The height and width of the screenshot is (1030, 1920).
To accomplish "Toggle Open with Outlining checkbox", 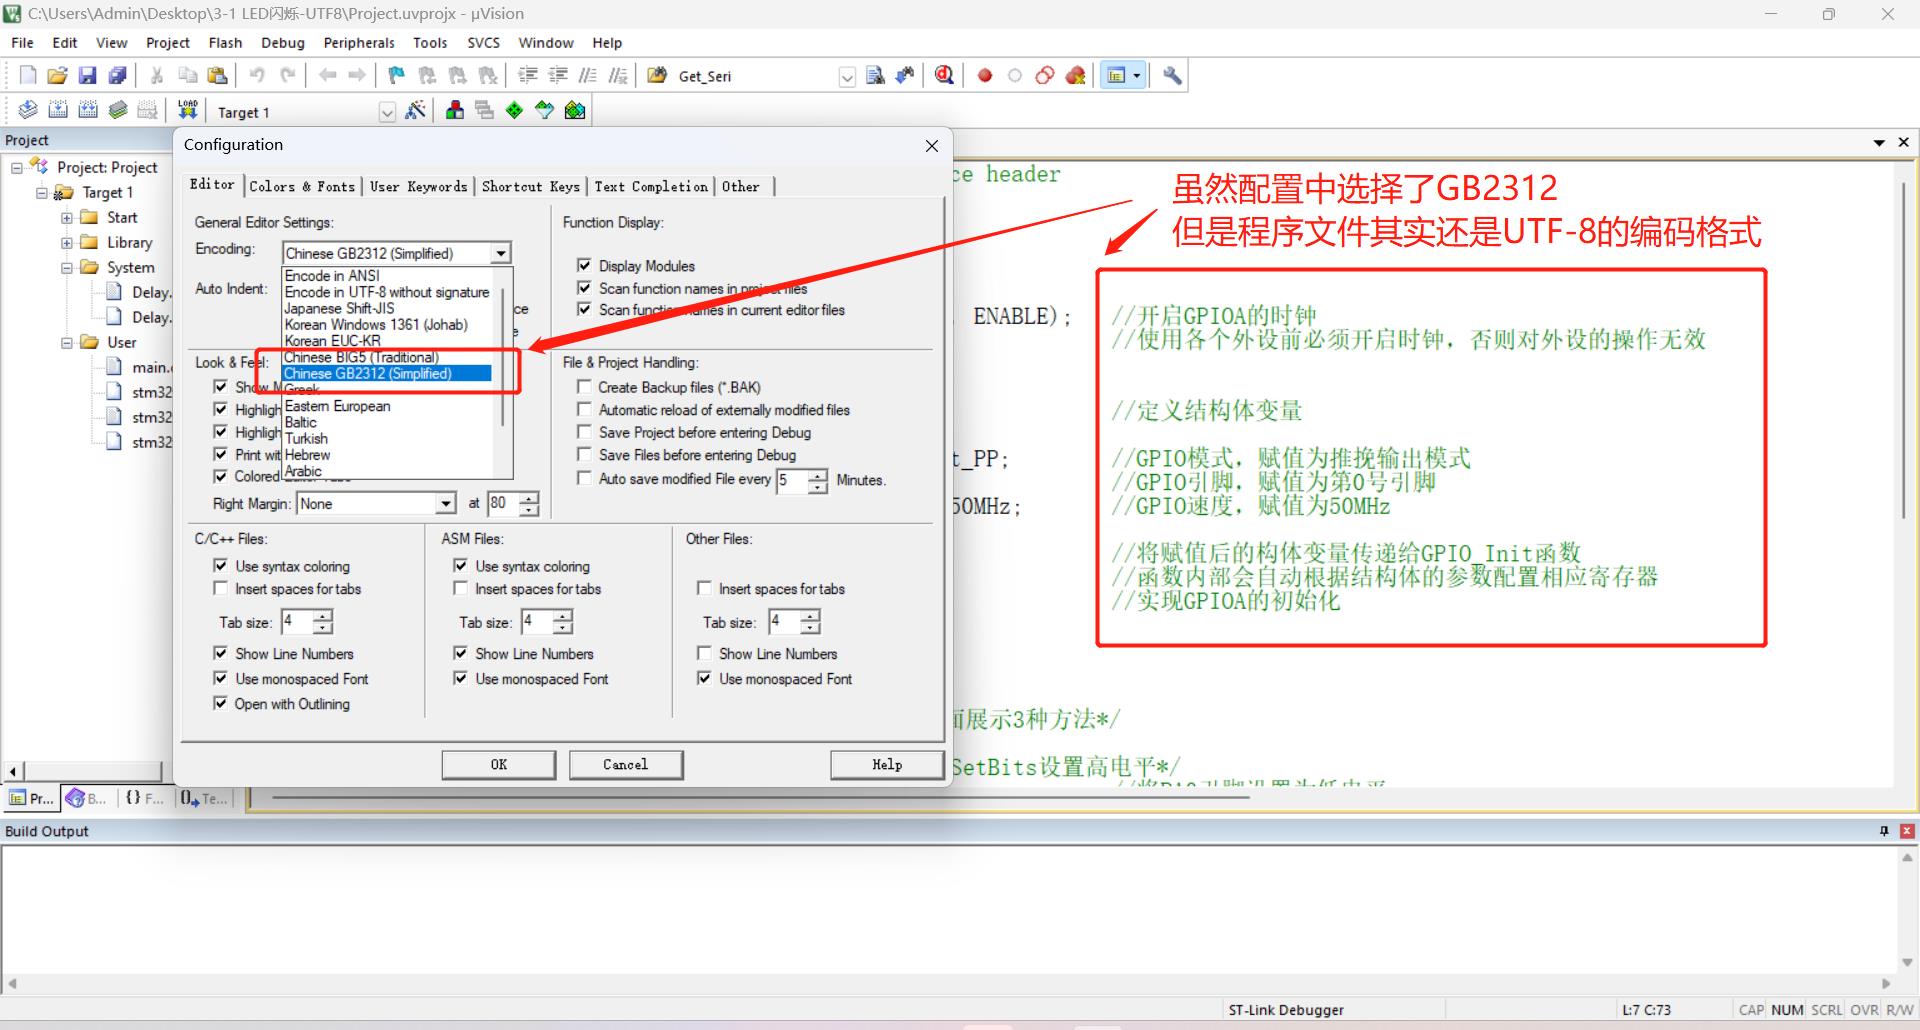I will click(x=220, y=703).
